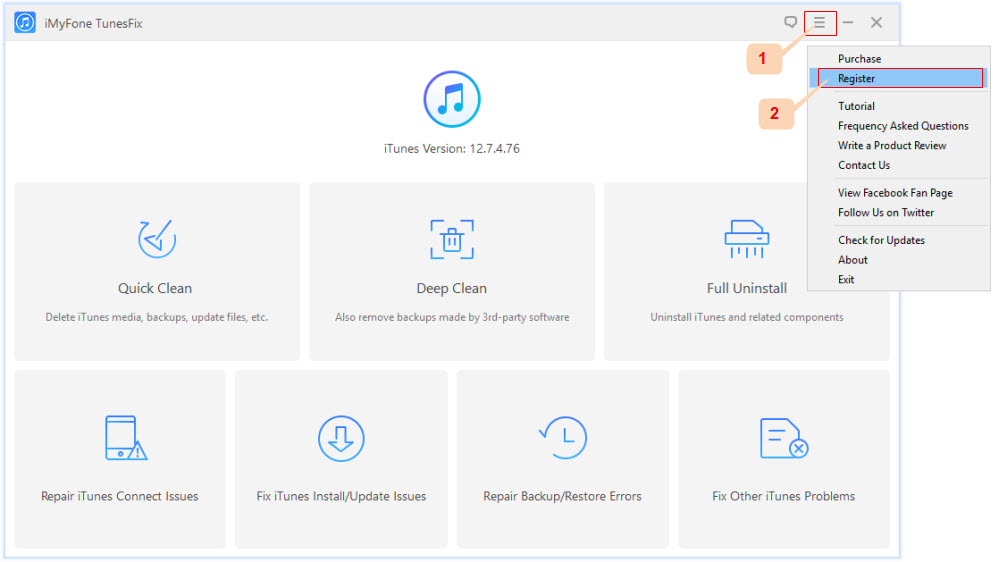Open Fix iTunes Install/Update Issues label
The width and height of the screenshot is (1000, 562).
[x=341, y=496]
